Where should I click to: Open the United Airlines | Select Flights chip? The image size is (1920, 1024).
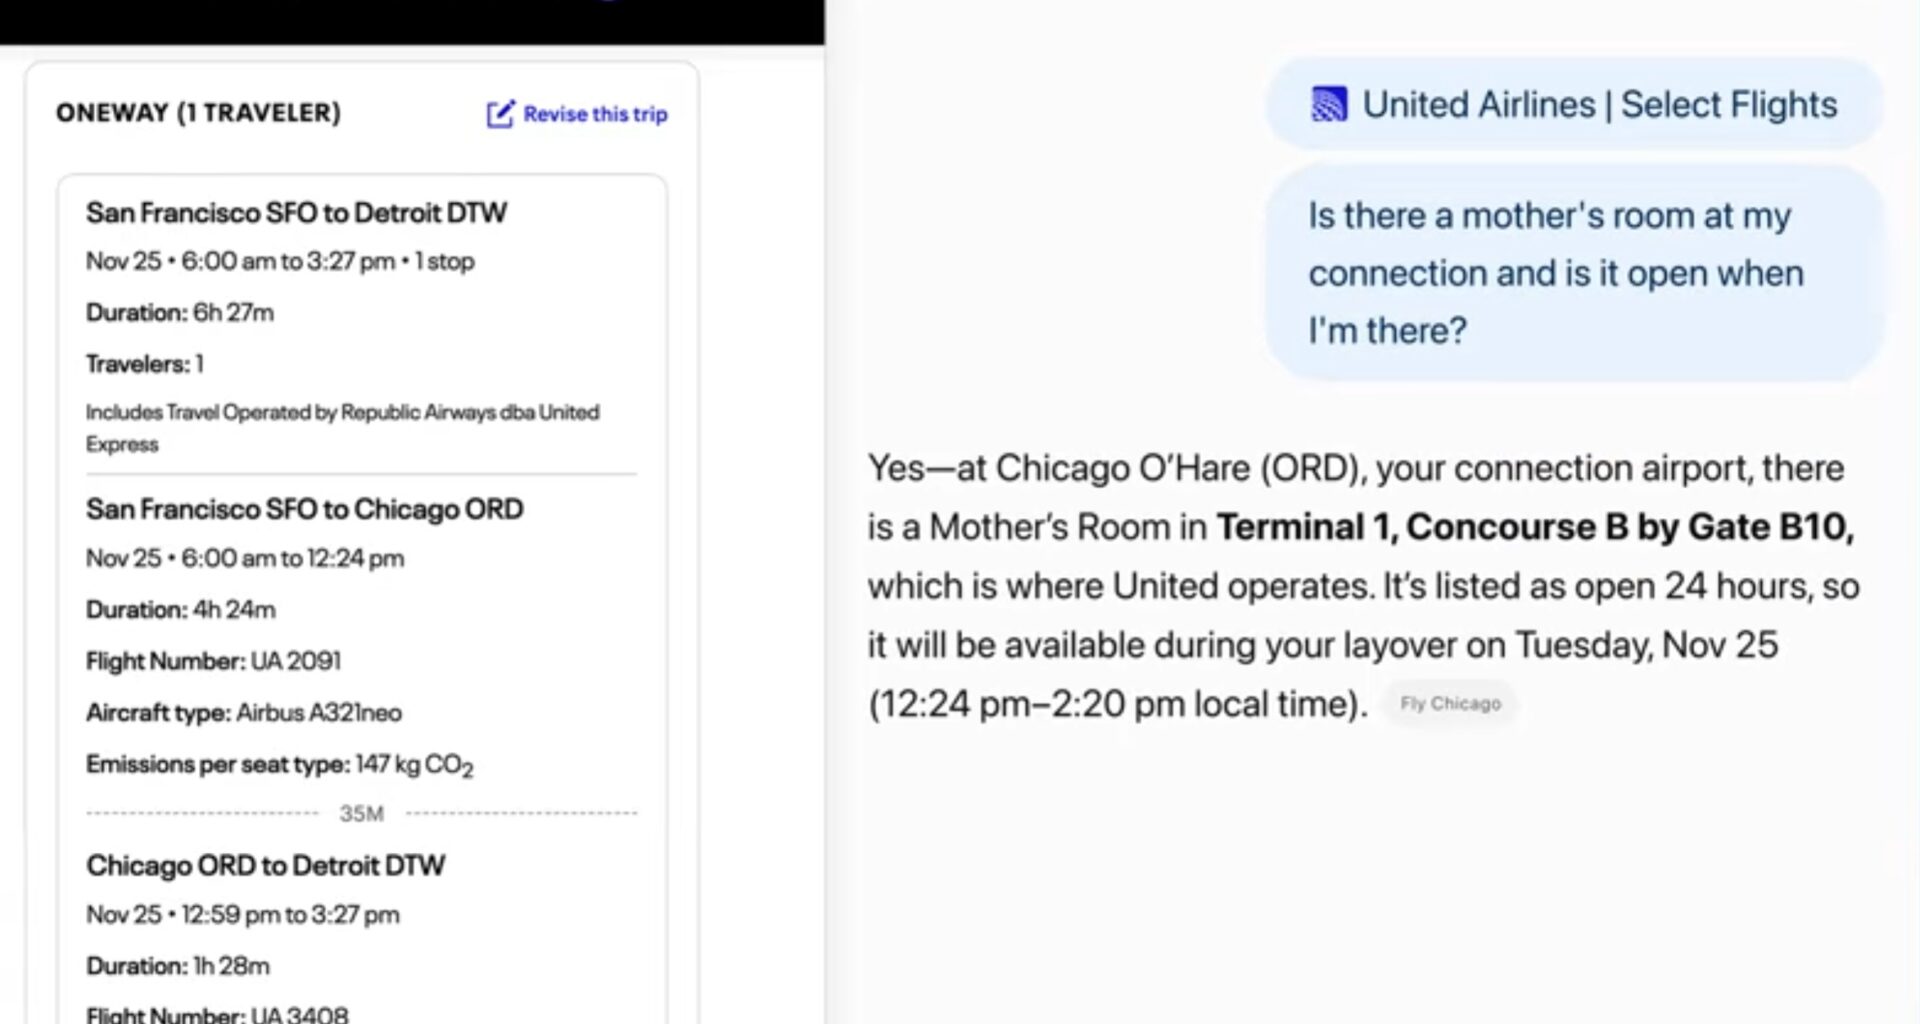click(1574, 105)
